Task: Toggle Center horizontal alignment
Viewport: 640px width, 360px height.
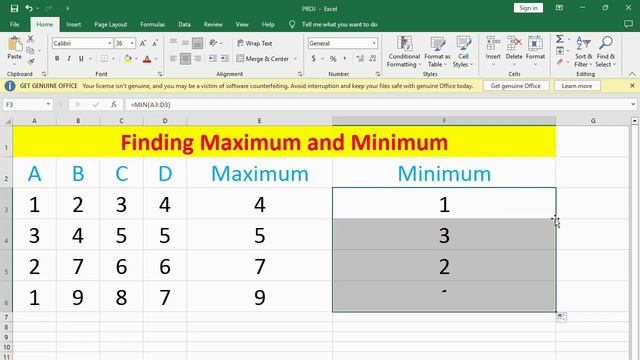Action: point(185,59)
